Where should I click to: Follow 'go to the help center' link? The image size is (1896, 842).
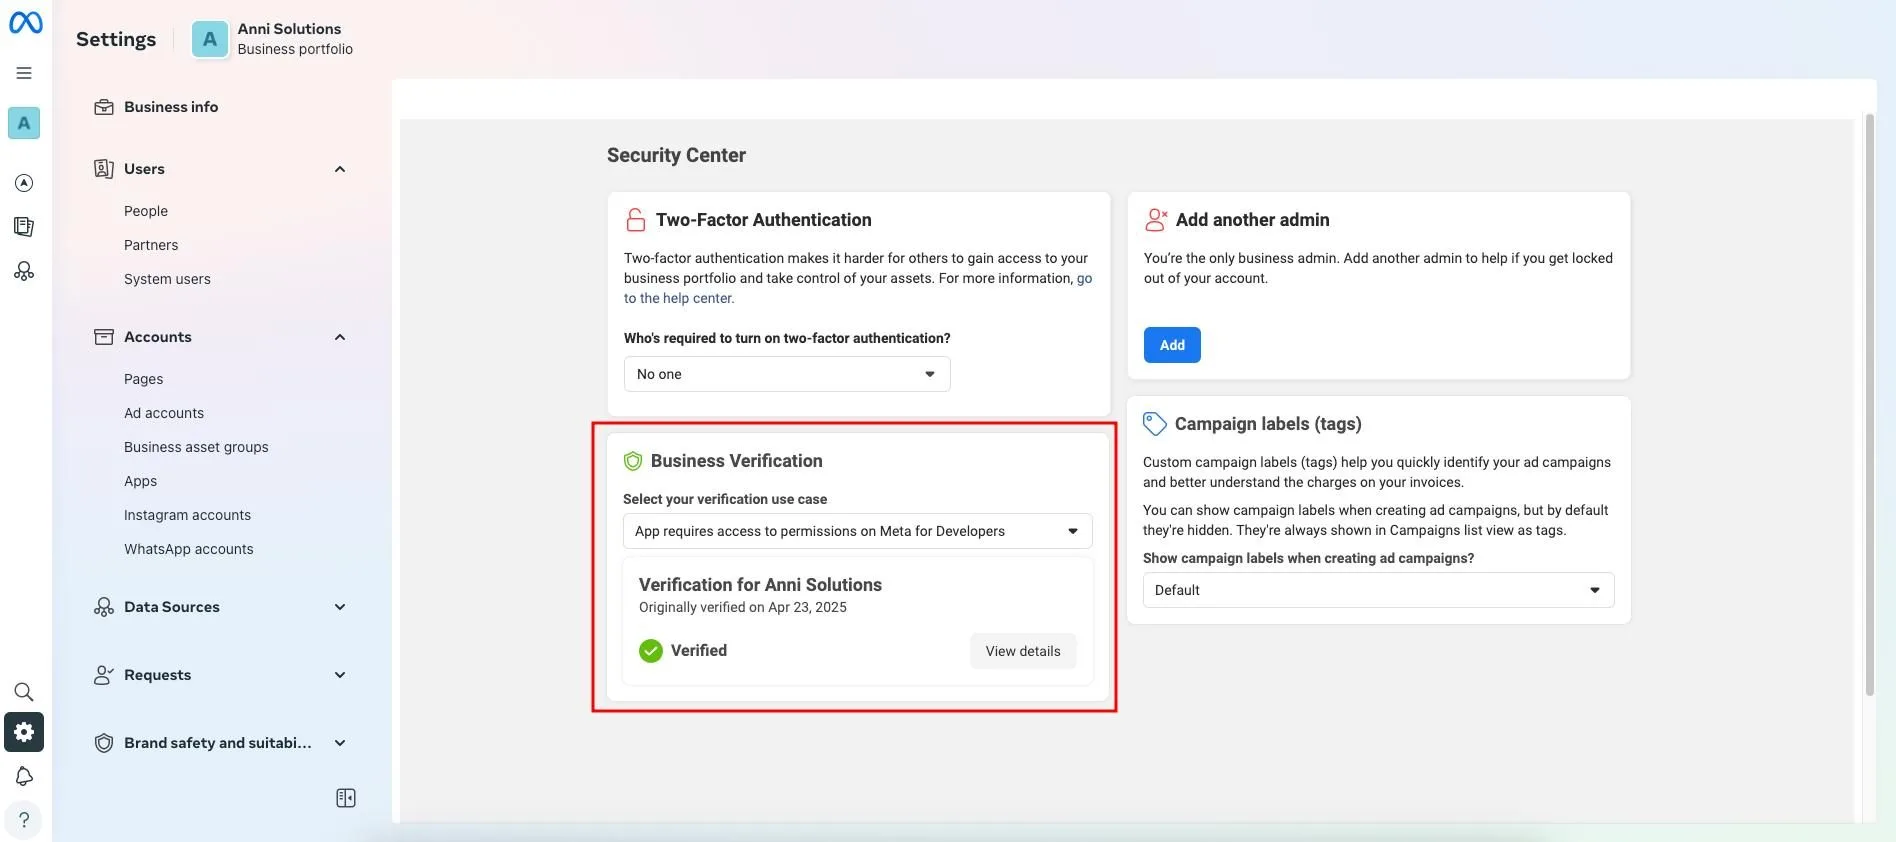[x=679, y=298]
